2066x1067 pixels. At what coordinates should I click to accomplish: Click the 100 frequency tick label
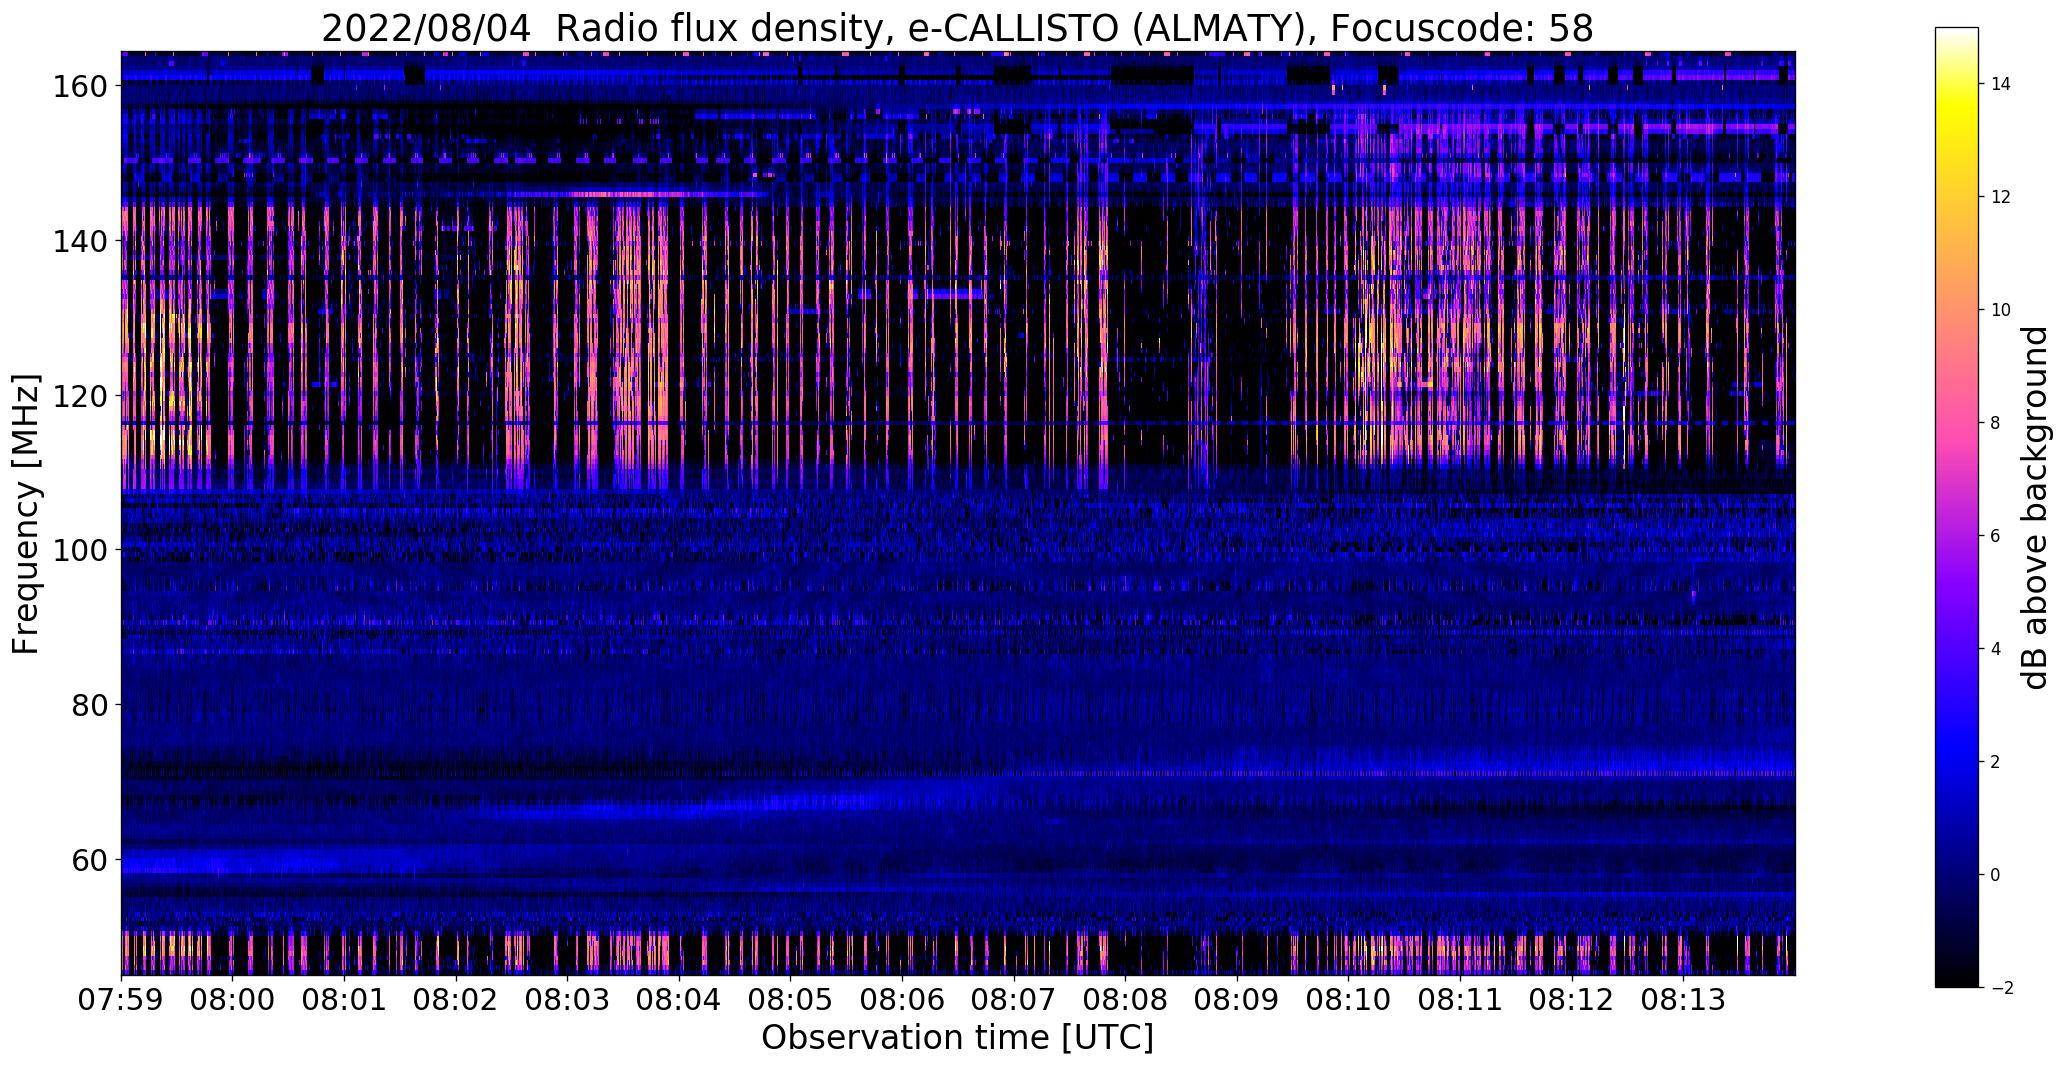coord(78,550)
